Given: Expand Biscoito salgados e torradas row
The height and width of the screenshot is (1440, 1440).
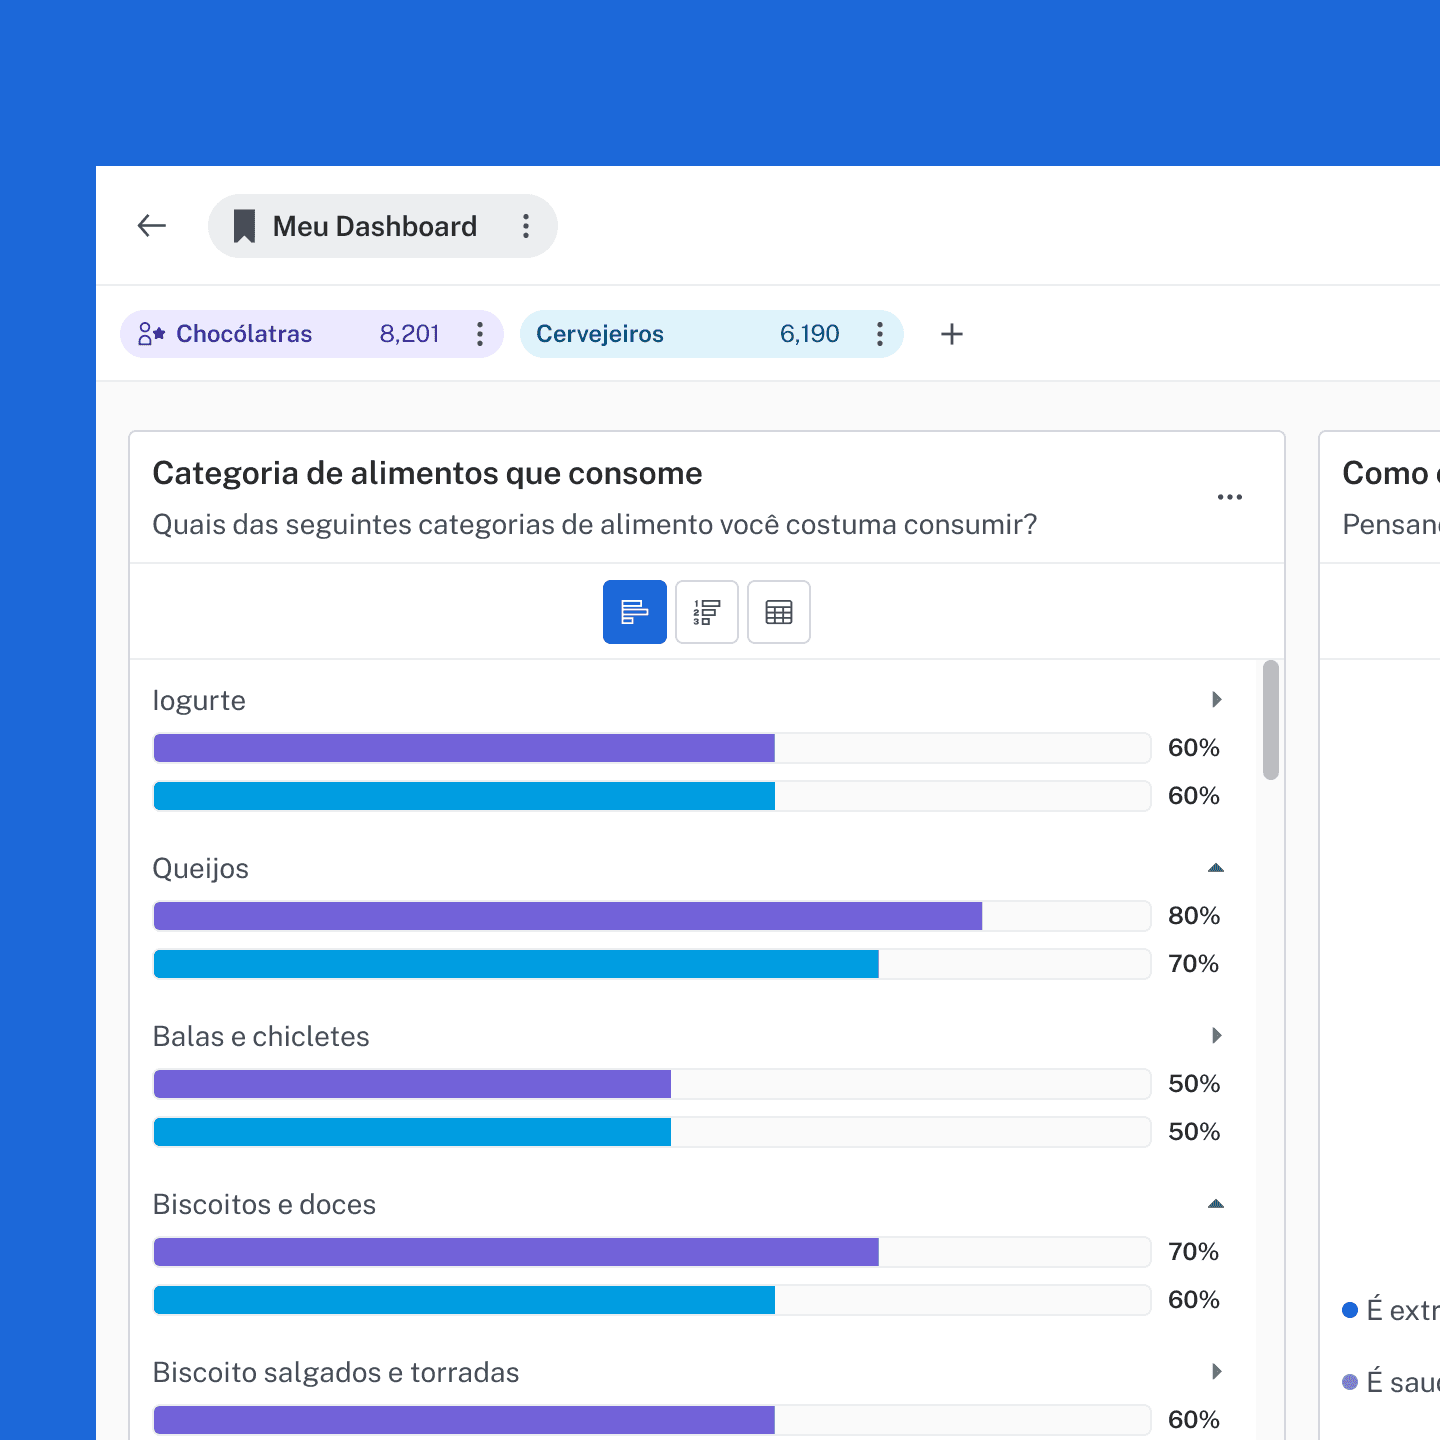Looking at the screenshot, I should [x=1216, y=1371].
